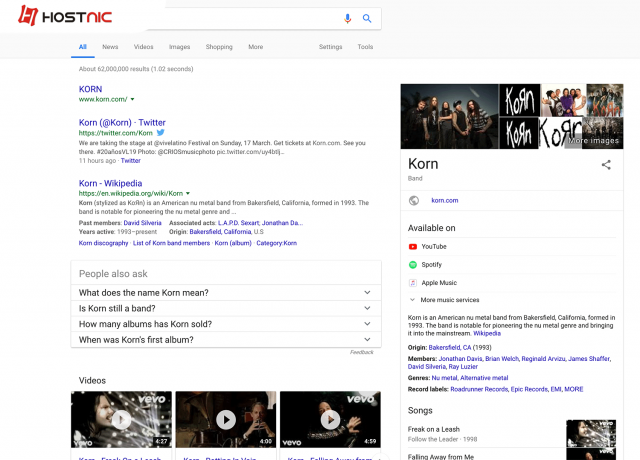Open the More search category menu
Viewport: 640px width, 460px height.
pos(256,47)
